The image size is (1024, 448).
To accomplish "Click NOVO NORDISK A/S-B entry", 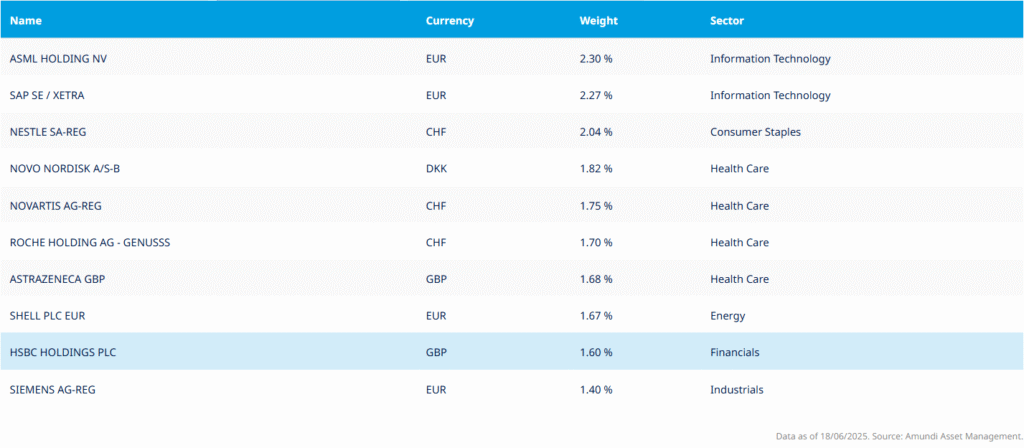I will coord(65,168).
